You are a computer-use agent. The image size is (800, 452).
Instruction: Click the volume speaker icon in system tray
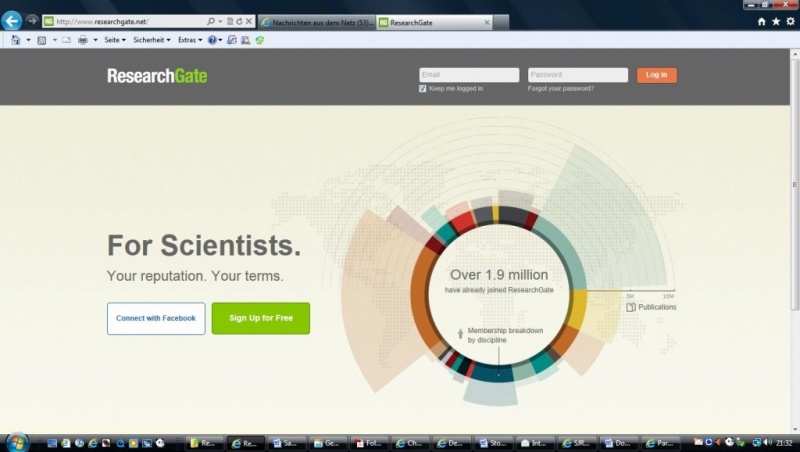pos(768,442)
